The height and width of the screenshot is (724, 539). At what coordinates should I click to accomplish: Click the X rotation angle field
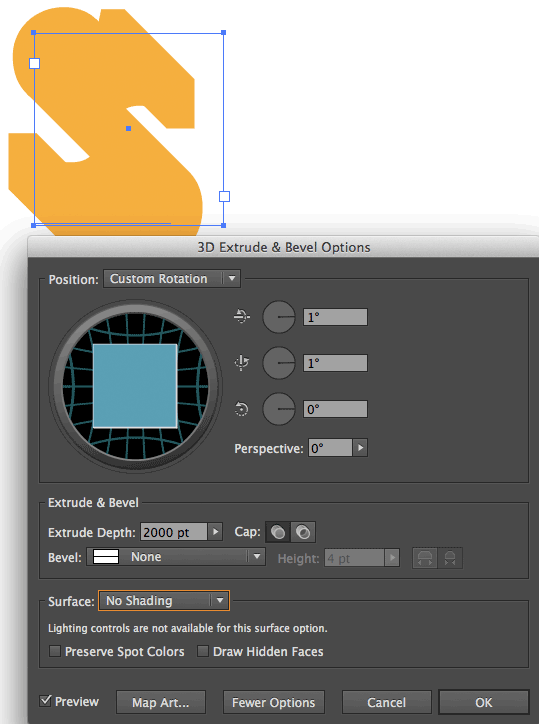[x=335, y=317]
